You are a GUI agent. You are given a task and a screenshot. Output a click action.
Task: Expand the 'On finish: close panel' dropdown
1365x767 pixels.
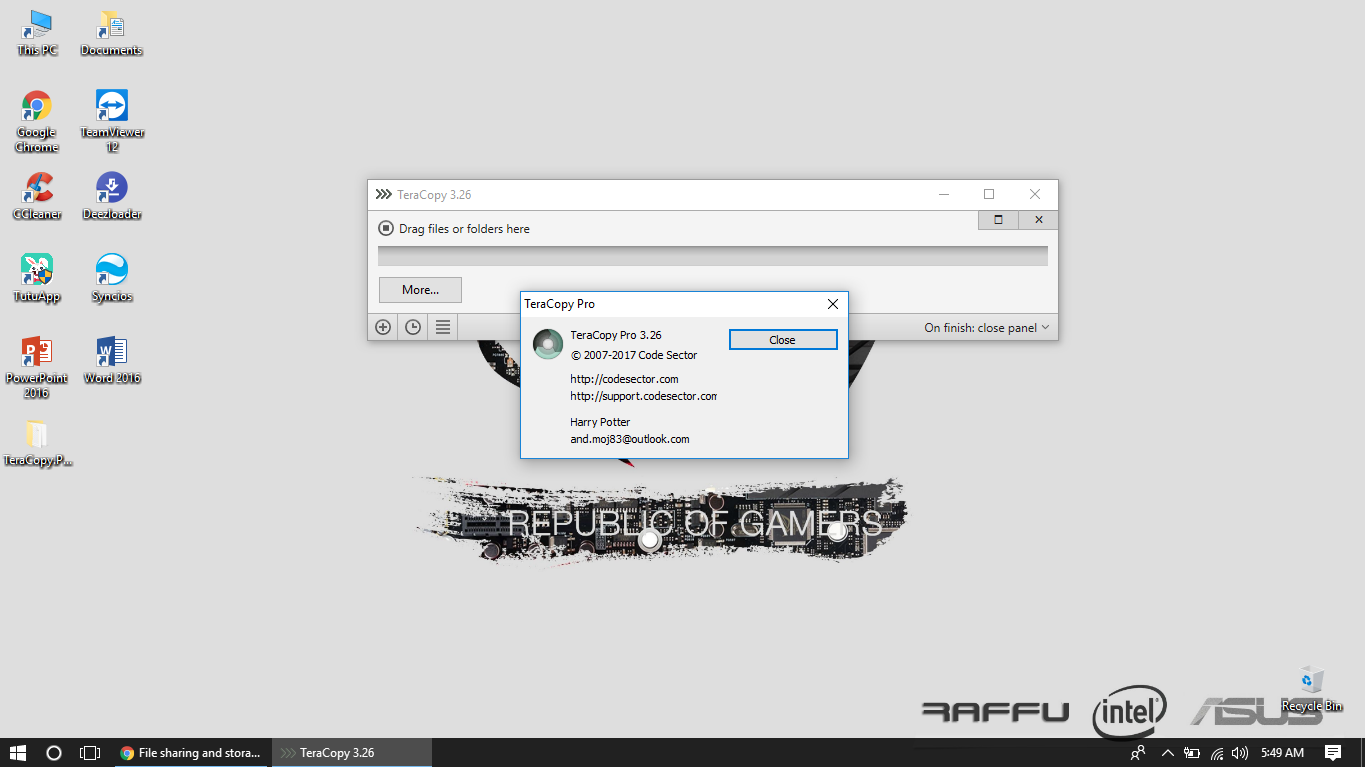click(x=987, y=327)
